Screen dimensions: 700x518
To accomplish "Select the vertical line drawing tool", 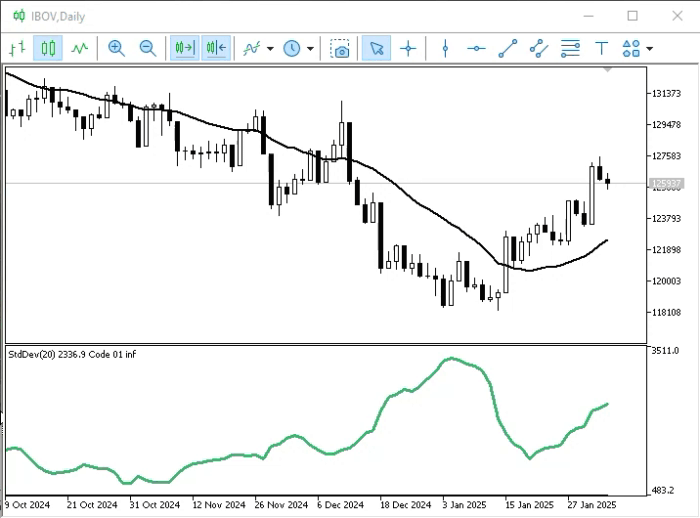I will point(445,48).
